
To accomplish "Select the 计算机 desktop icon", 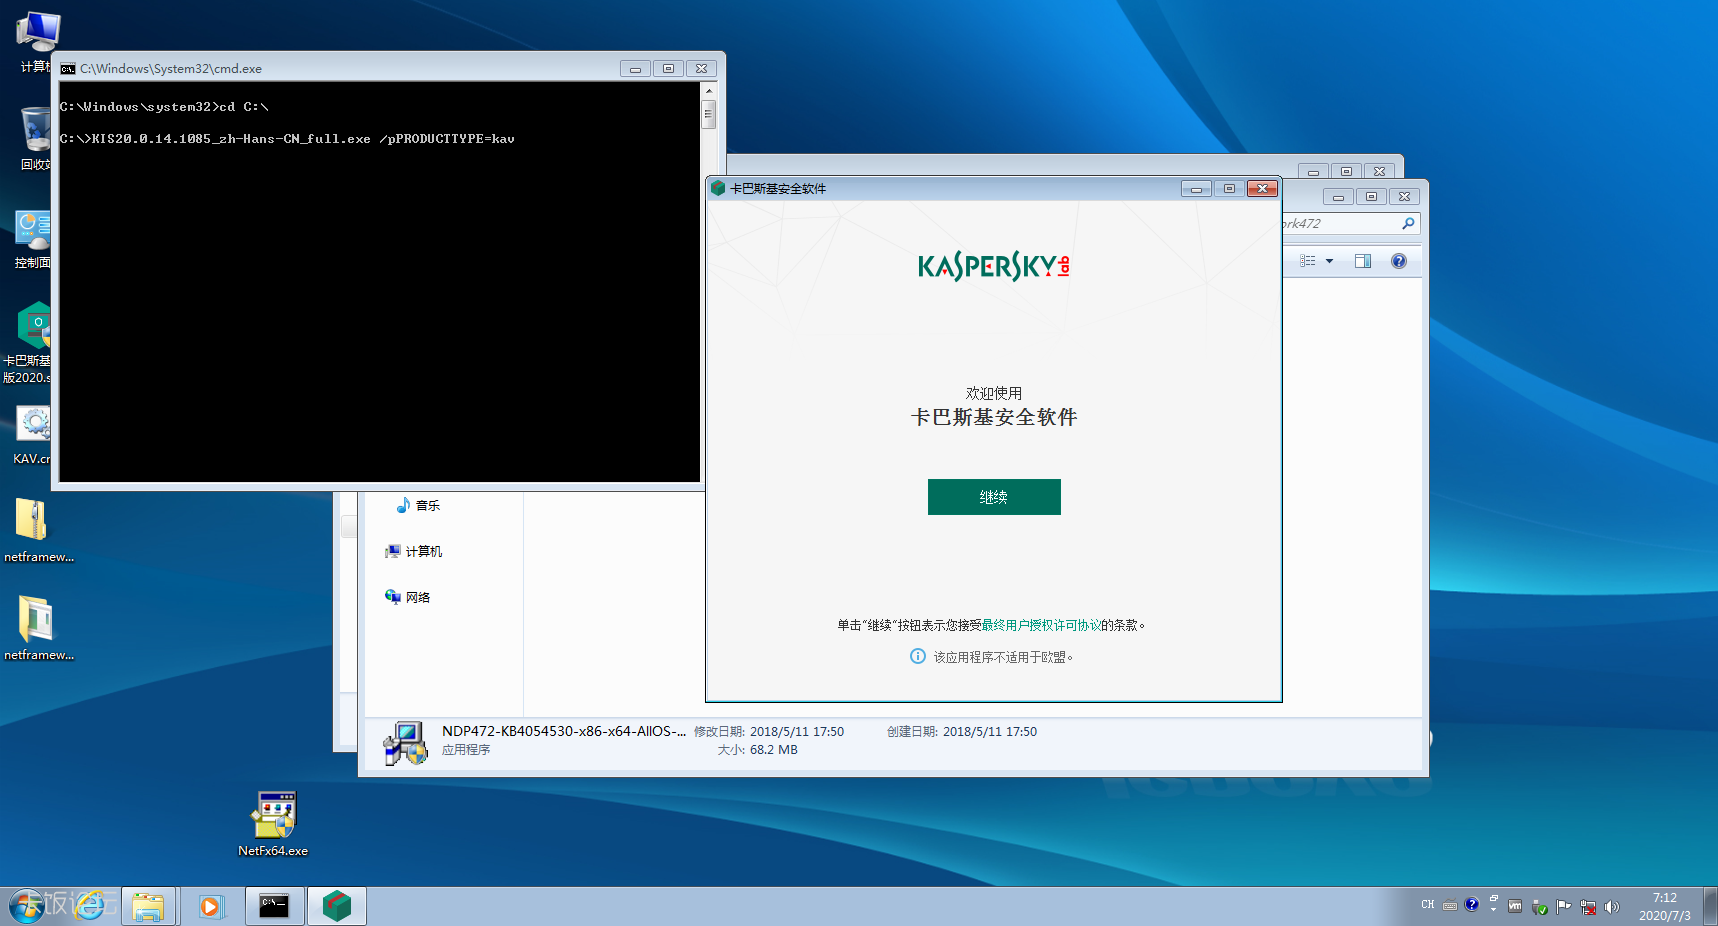I will pos(36,42).
